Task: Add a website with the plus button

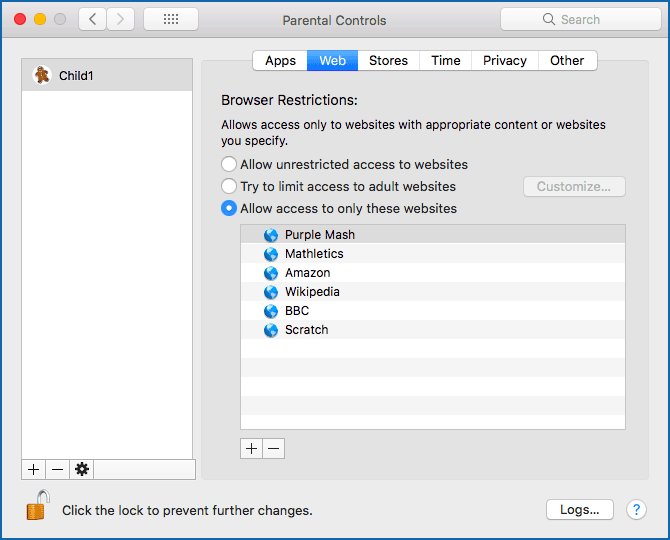Action: pyautogui.click(x=252, y=449)
